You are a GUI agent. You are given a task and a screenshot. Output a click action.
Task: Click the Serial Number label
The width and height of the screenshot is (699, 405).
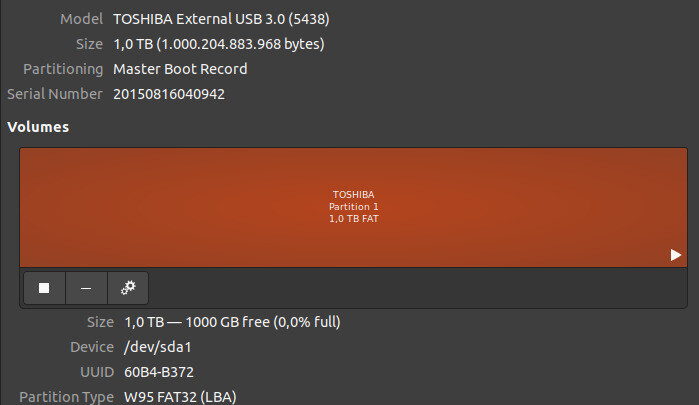pyautogui.click(x=54, y=94)
